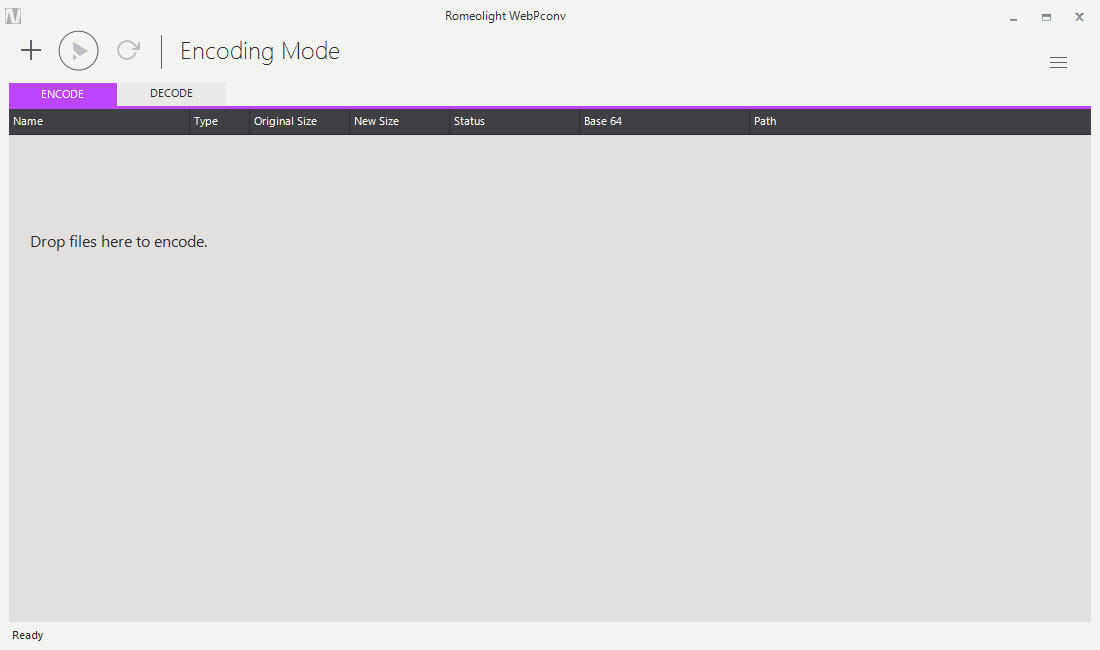Switch to the DECODE tab
Viewport: 1100px width, 650px height.
[x=171, y=92]
